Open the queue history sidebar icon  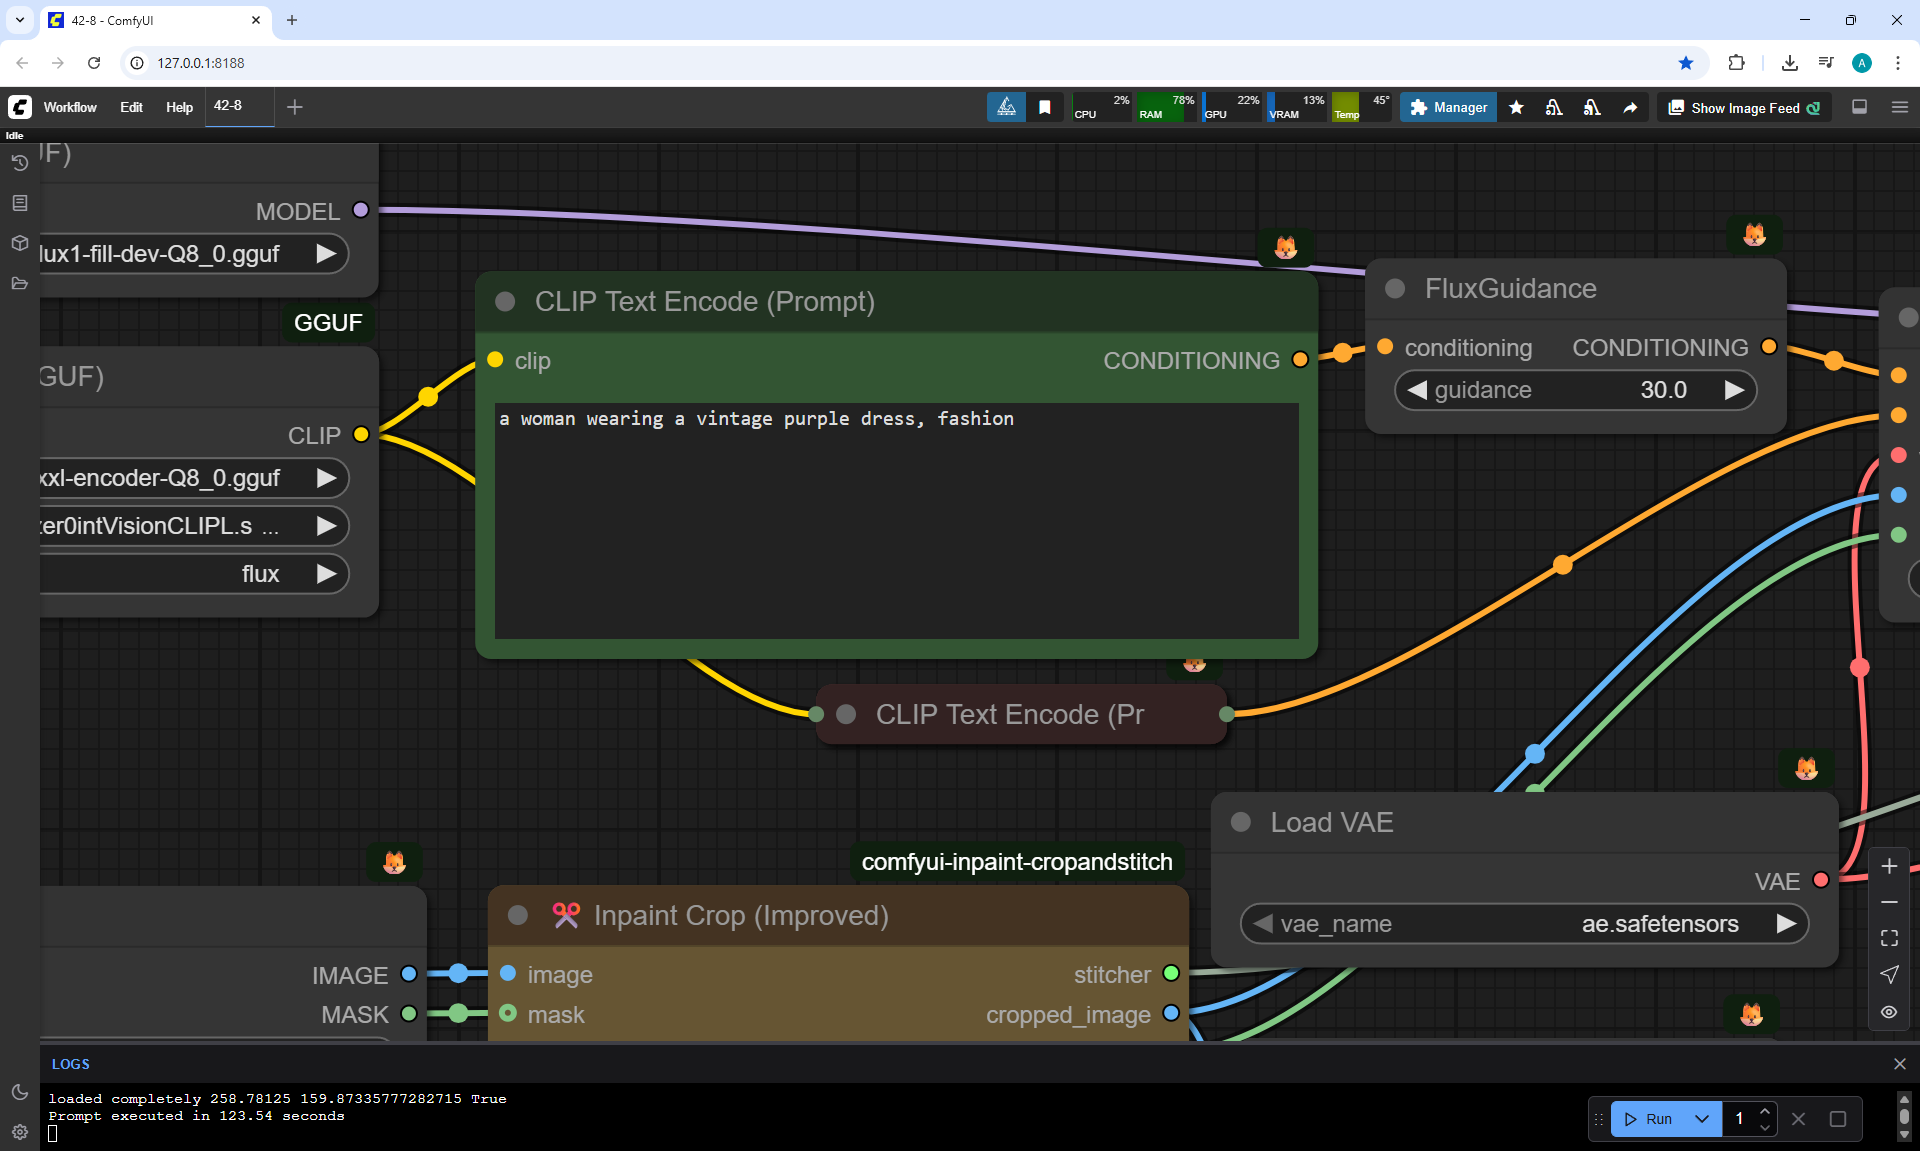click(x=19, y=163)
